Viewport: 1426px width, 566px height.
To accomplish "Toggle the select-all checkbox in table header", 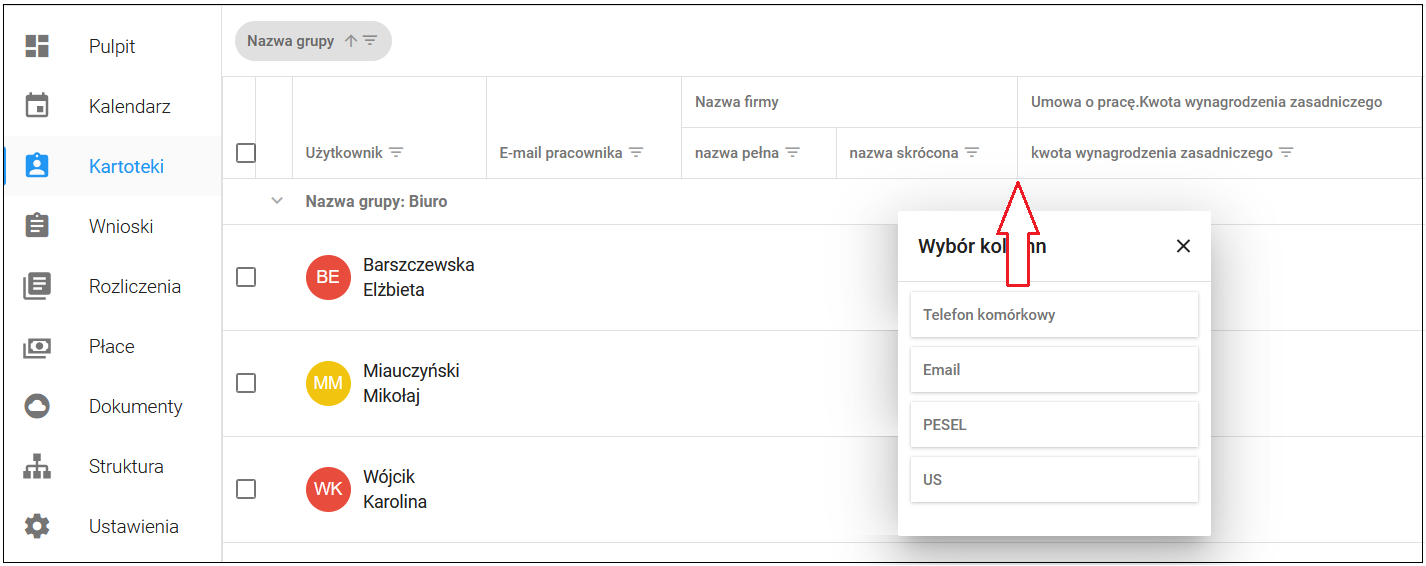I will tap(246, 153).
